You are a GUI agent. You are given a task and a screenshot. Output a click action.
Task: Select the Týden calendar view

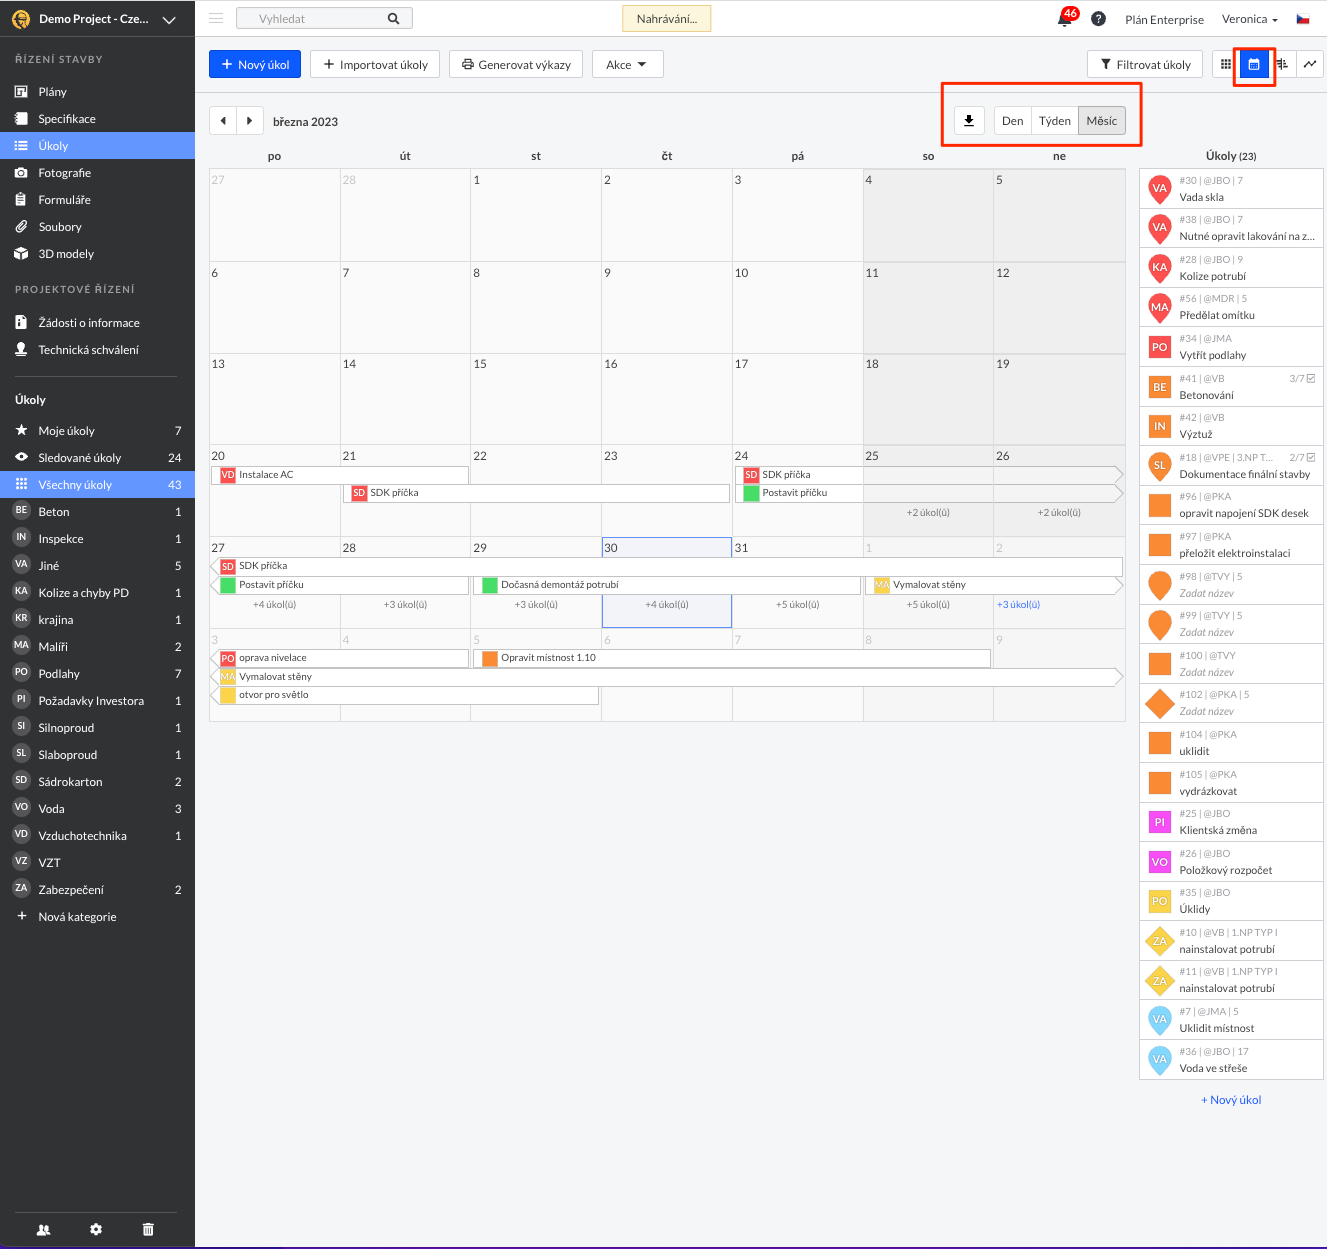1054,121
